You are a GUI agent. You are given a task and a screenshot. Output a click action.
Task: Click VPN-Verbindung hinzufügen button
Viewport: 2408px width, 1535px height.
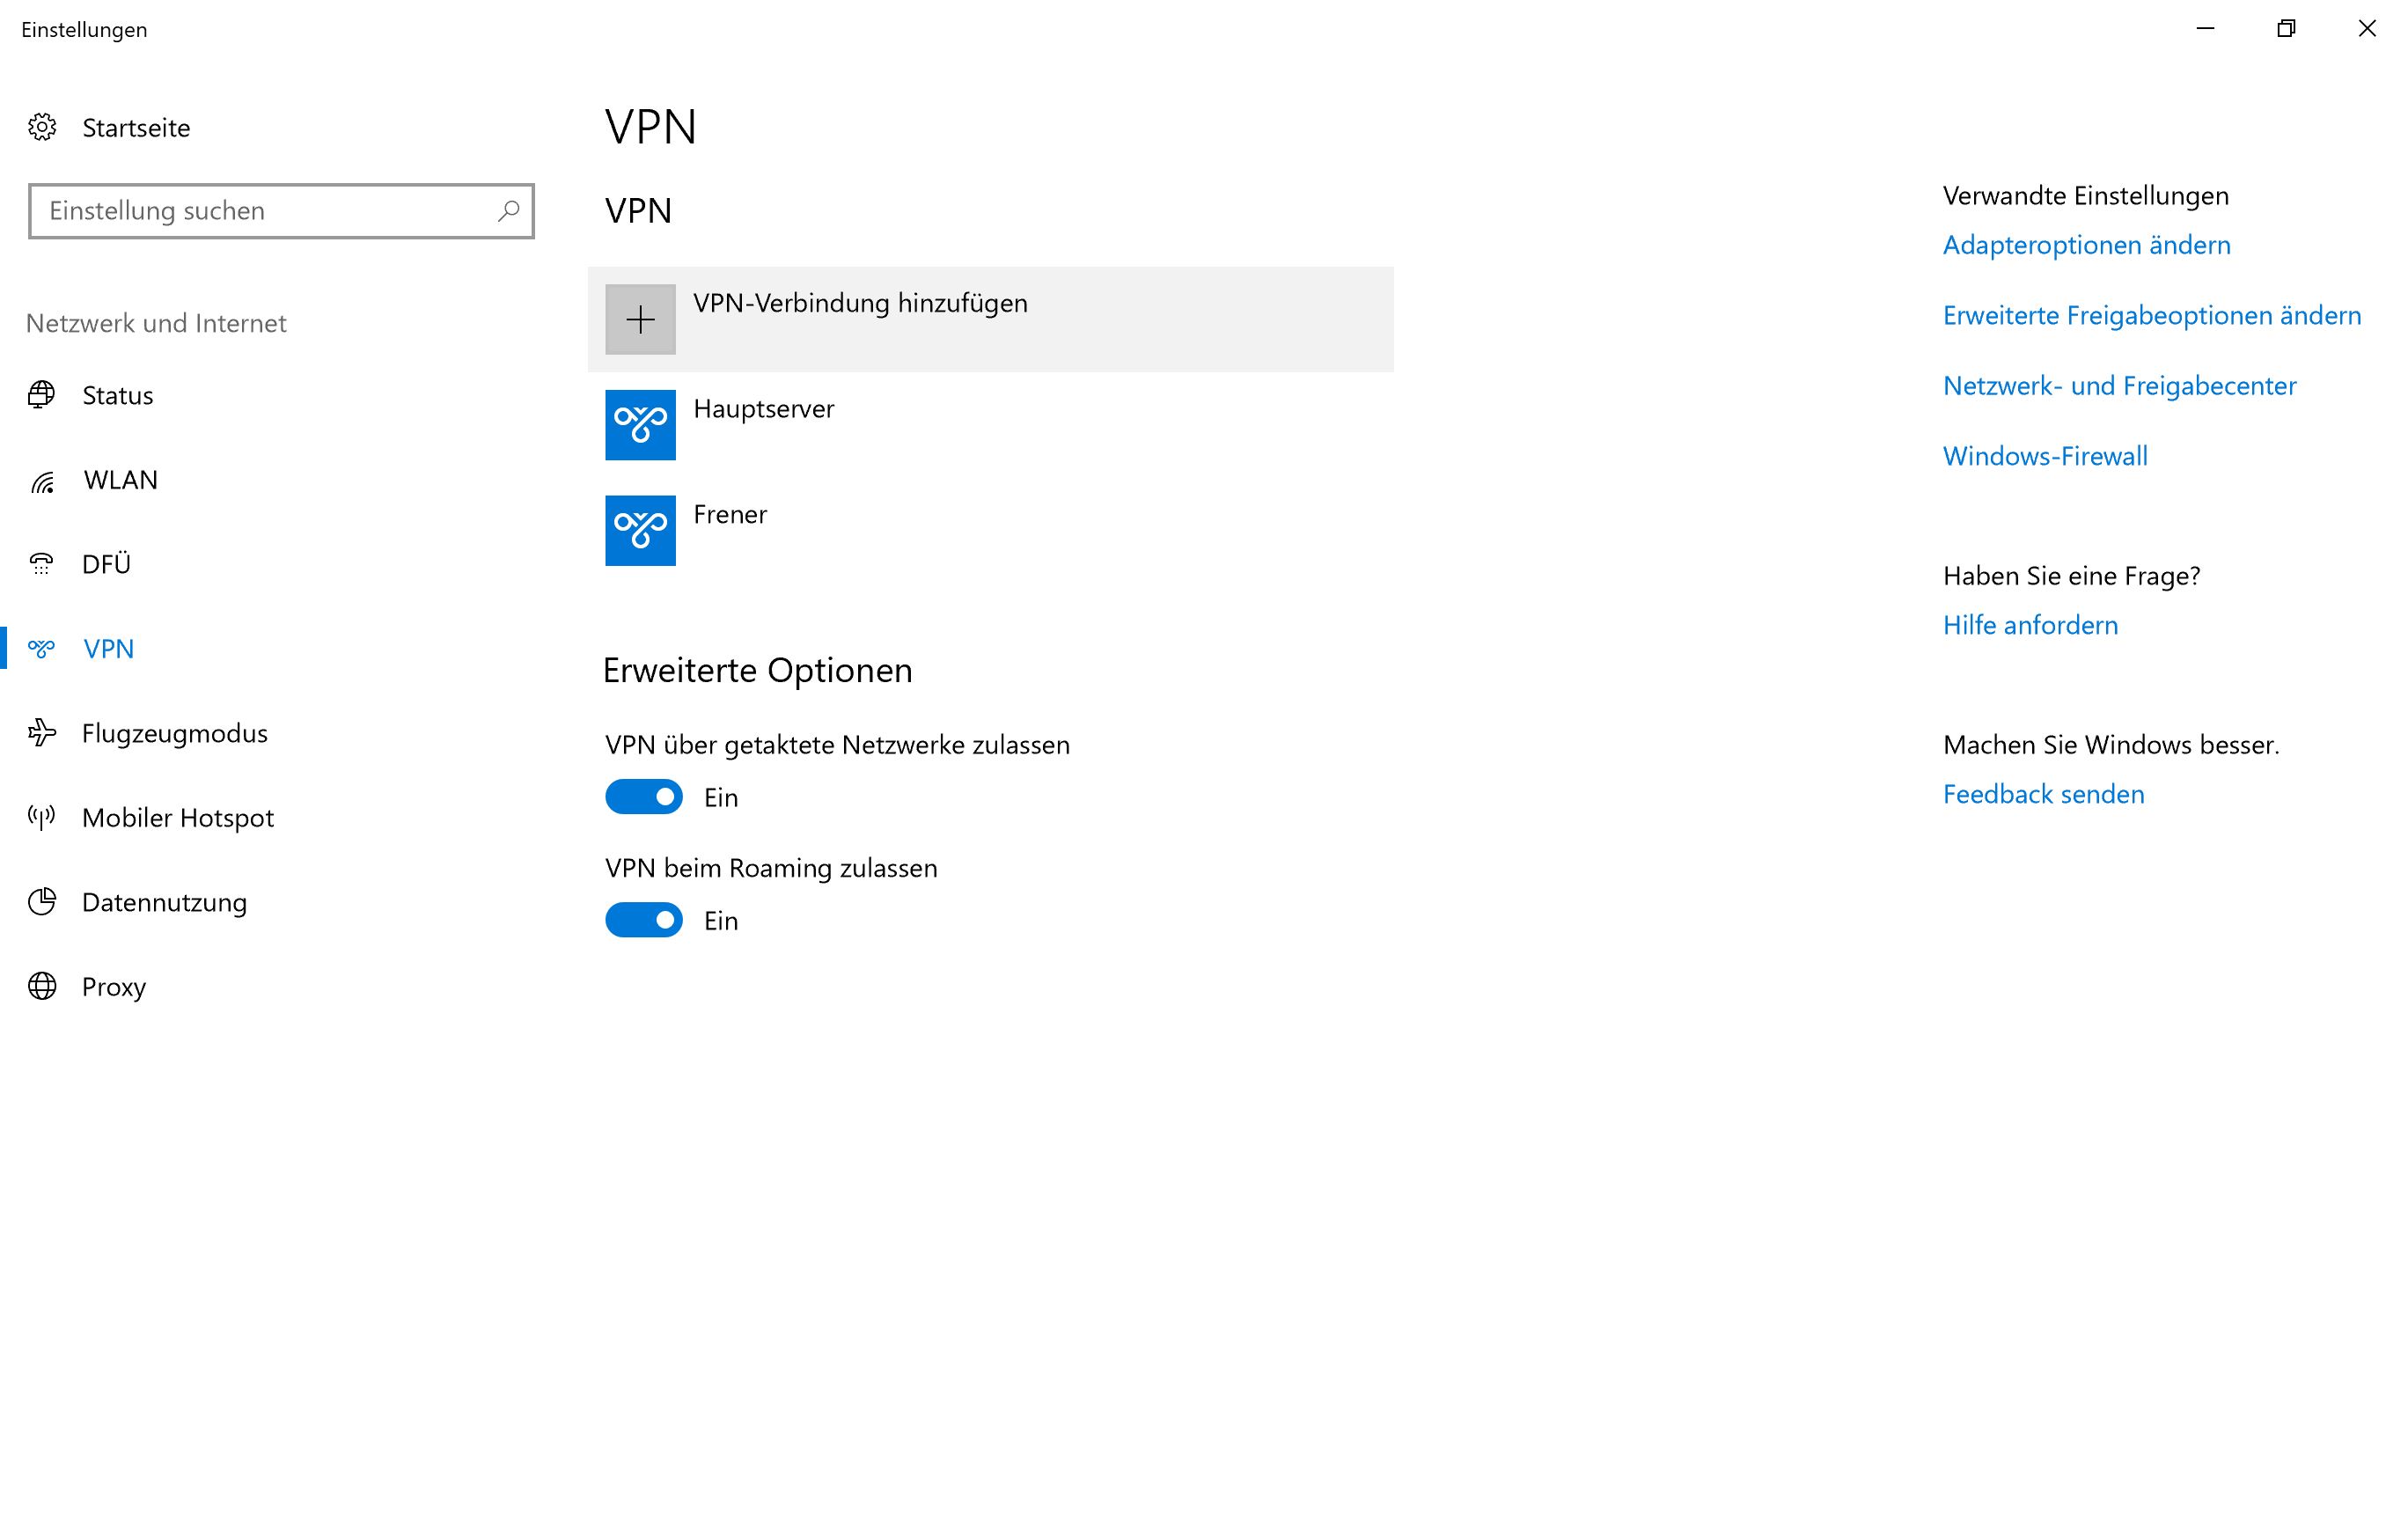click(990, 319)
